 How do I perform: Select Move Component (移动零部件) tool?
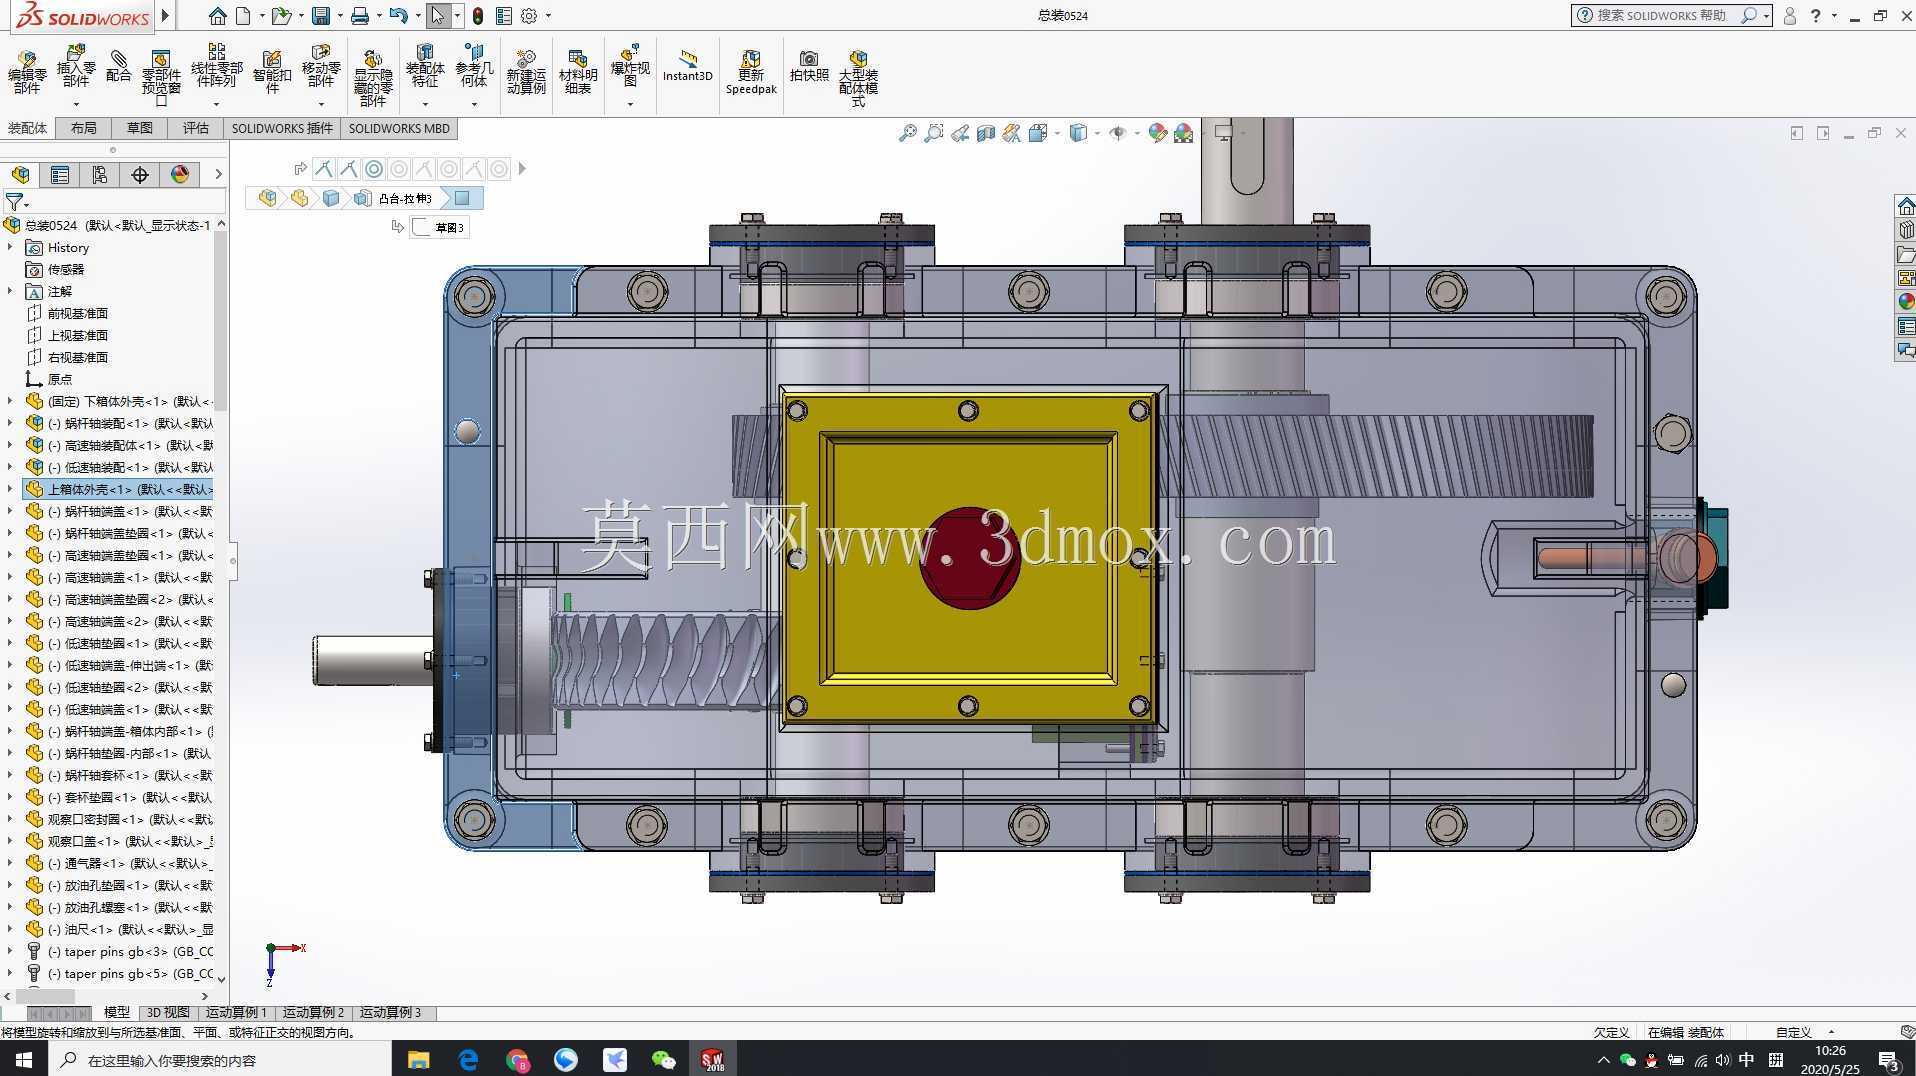click(x=321, y=66)
